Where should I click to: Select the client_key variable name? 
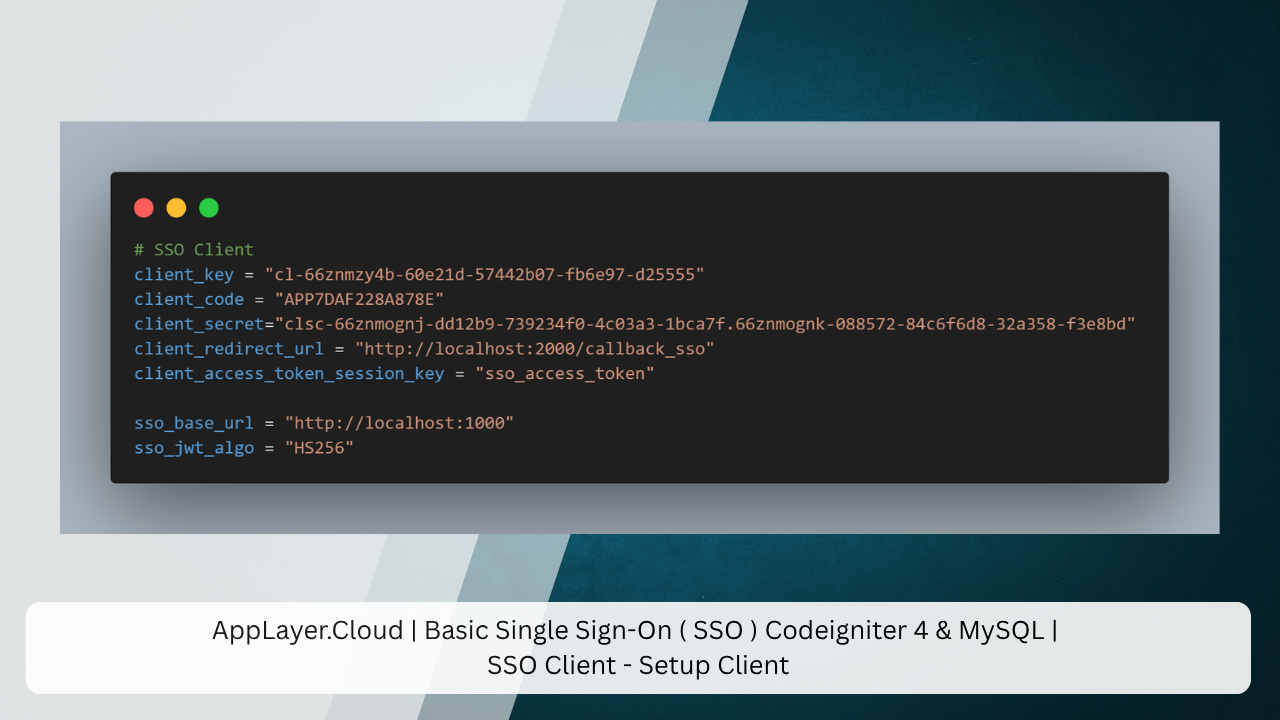point(184,274)
